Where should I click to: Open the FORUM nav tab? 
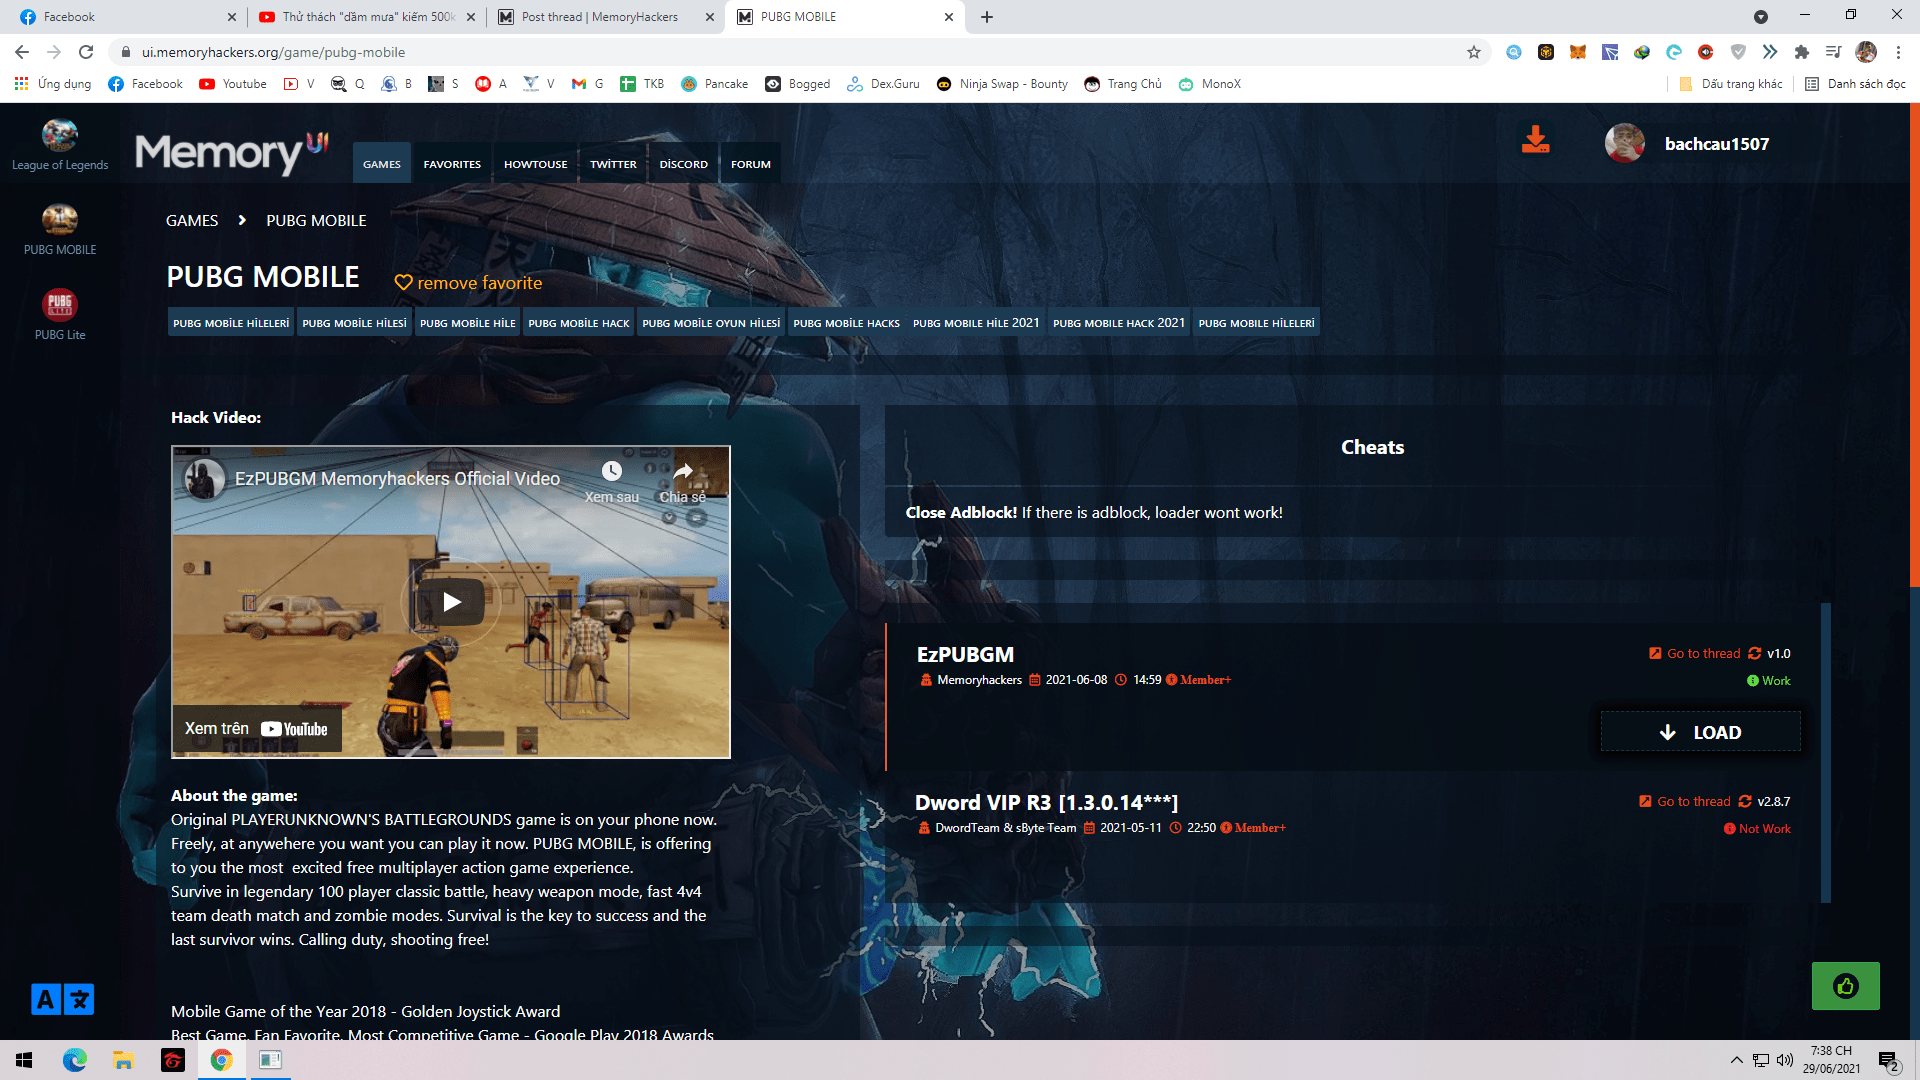tap(751, 164)
